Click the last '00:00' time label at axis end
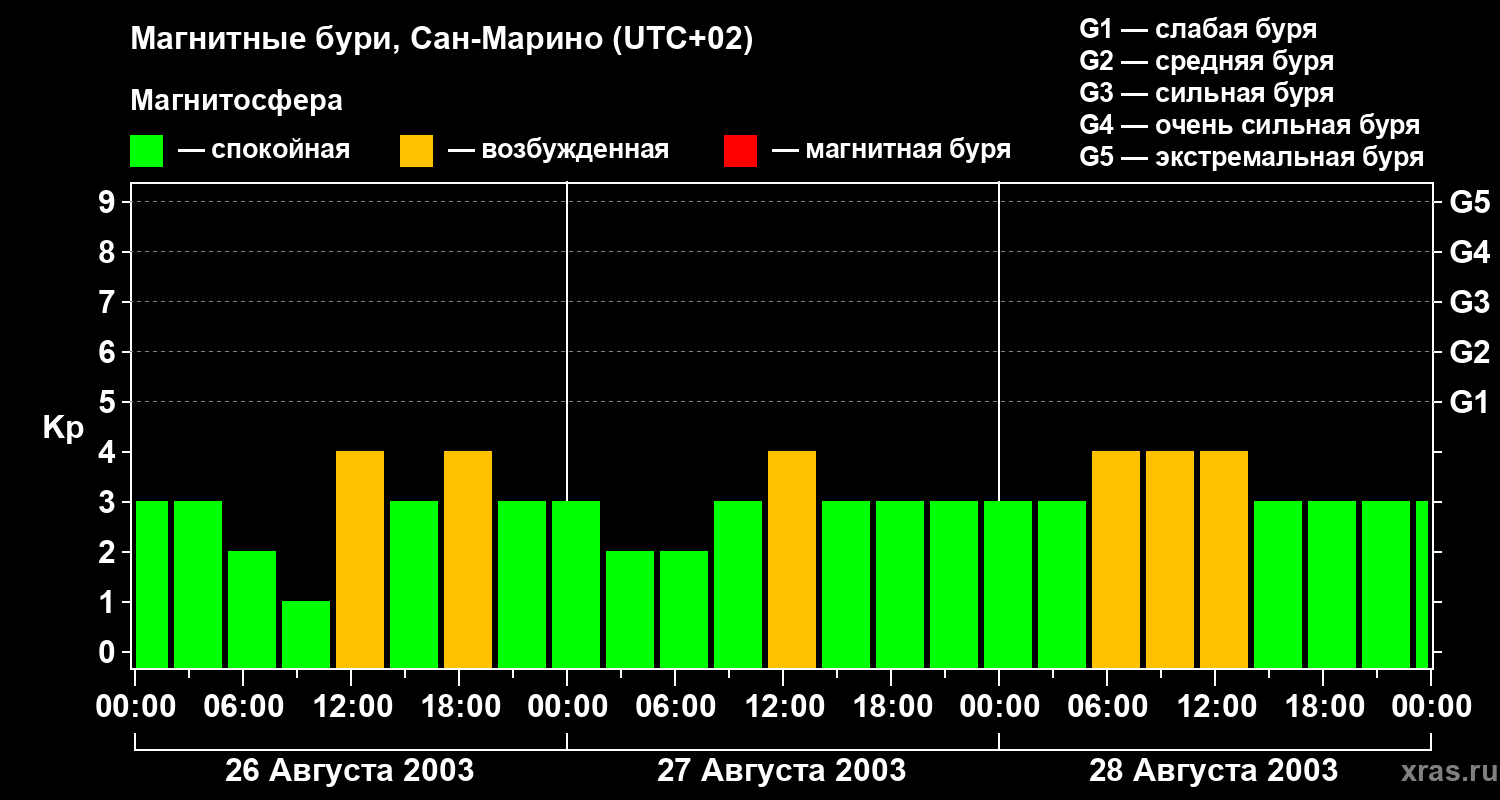The image size is (1500, 800). [x=1431, y=707]
